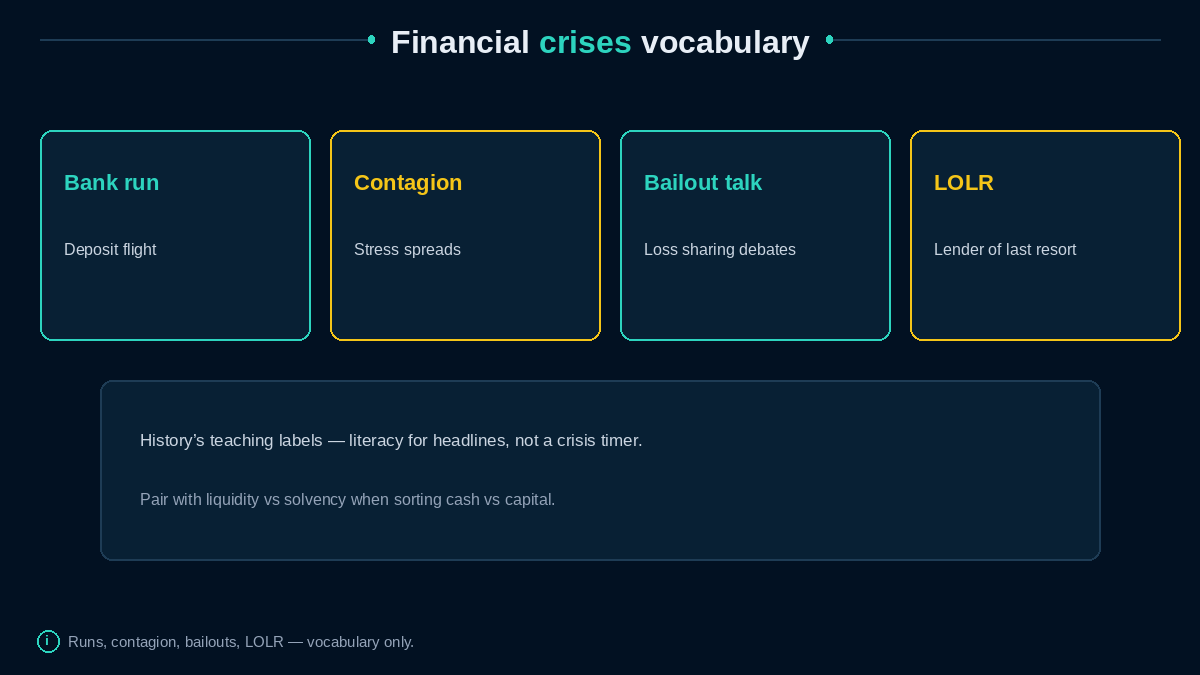Click the Bailout talk card title
The image size is (1200, 675).
click(703, 183)
